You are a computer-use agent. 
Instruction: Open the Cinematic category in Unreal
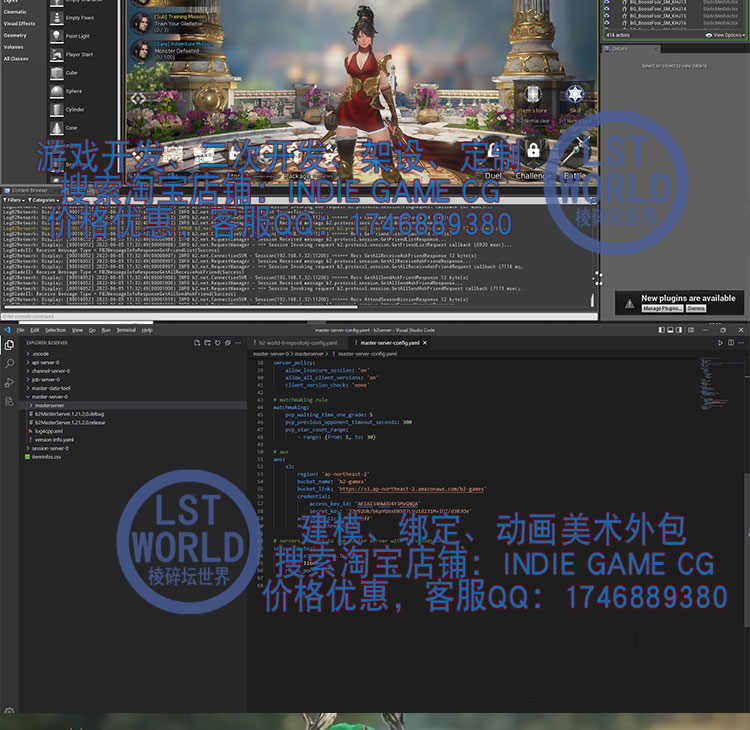coord(15,11)
